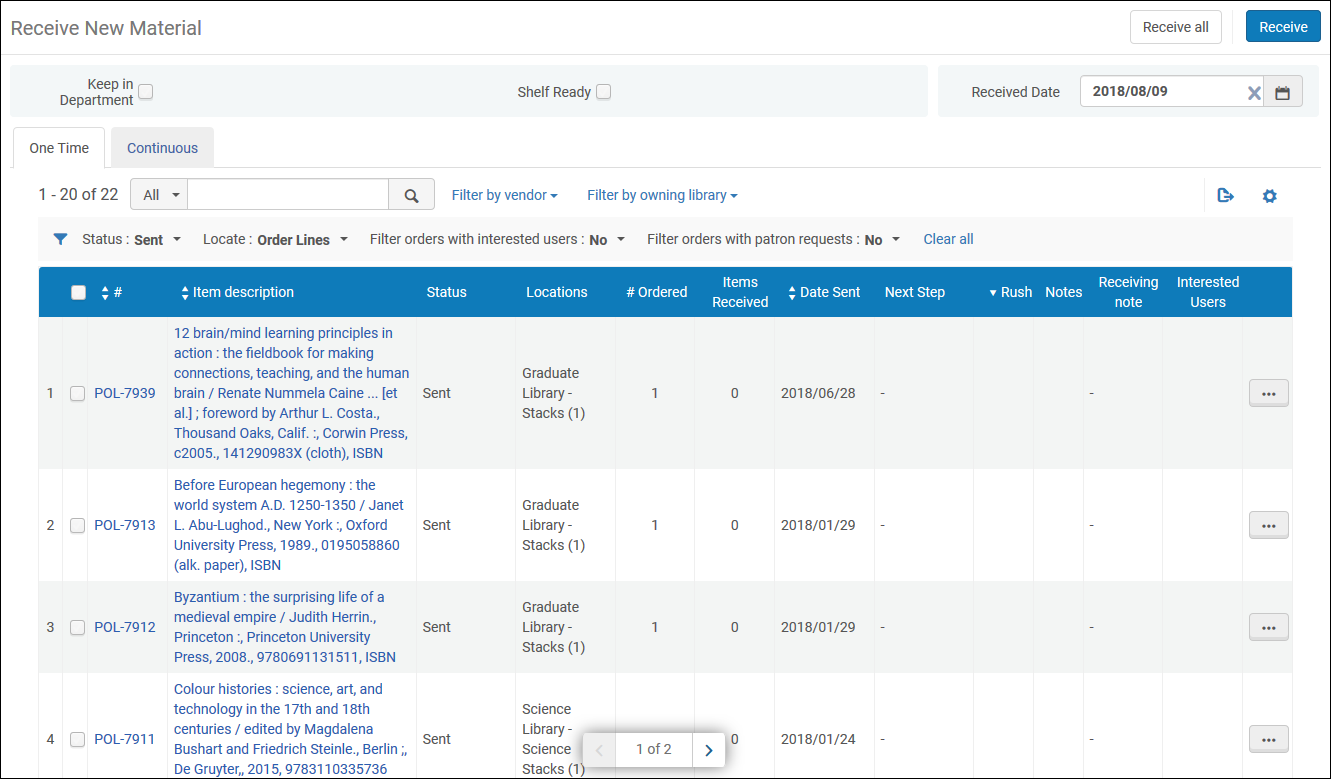Click the 1 - 20 of 22 count text
This screenshot has width=1331, height=779.
78,195
